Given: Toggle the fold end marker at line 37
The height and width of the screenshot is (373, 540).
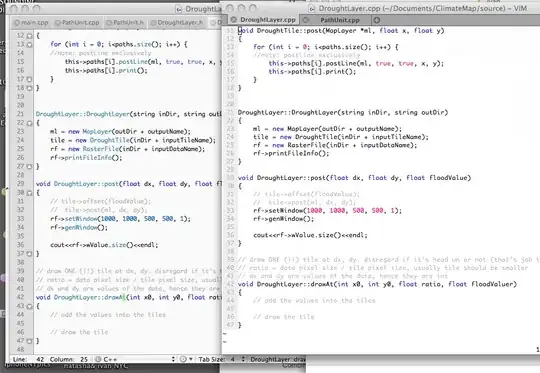Looking at the screenshot, I should coord(29,254).
